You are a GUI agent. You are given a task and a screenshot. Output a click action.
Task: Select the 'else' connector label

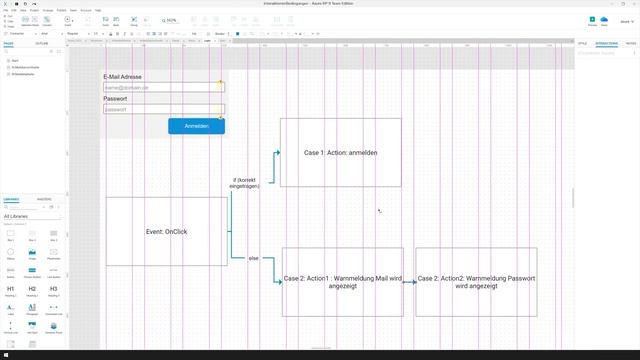(253, 258)
